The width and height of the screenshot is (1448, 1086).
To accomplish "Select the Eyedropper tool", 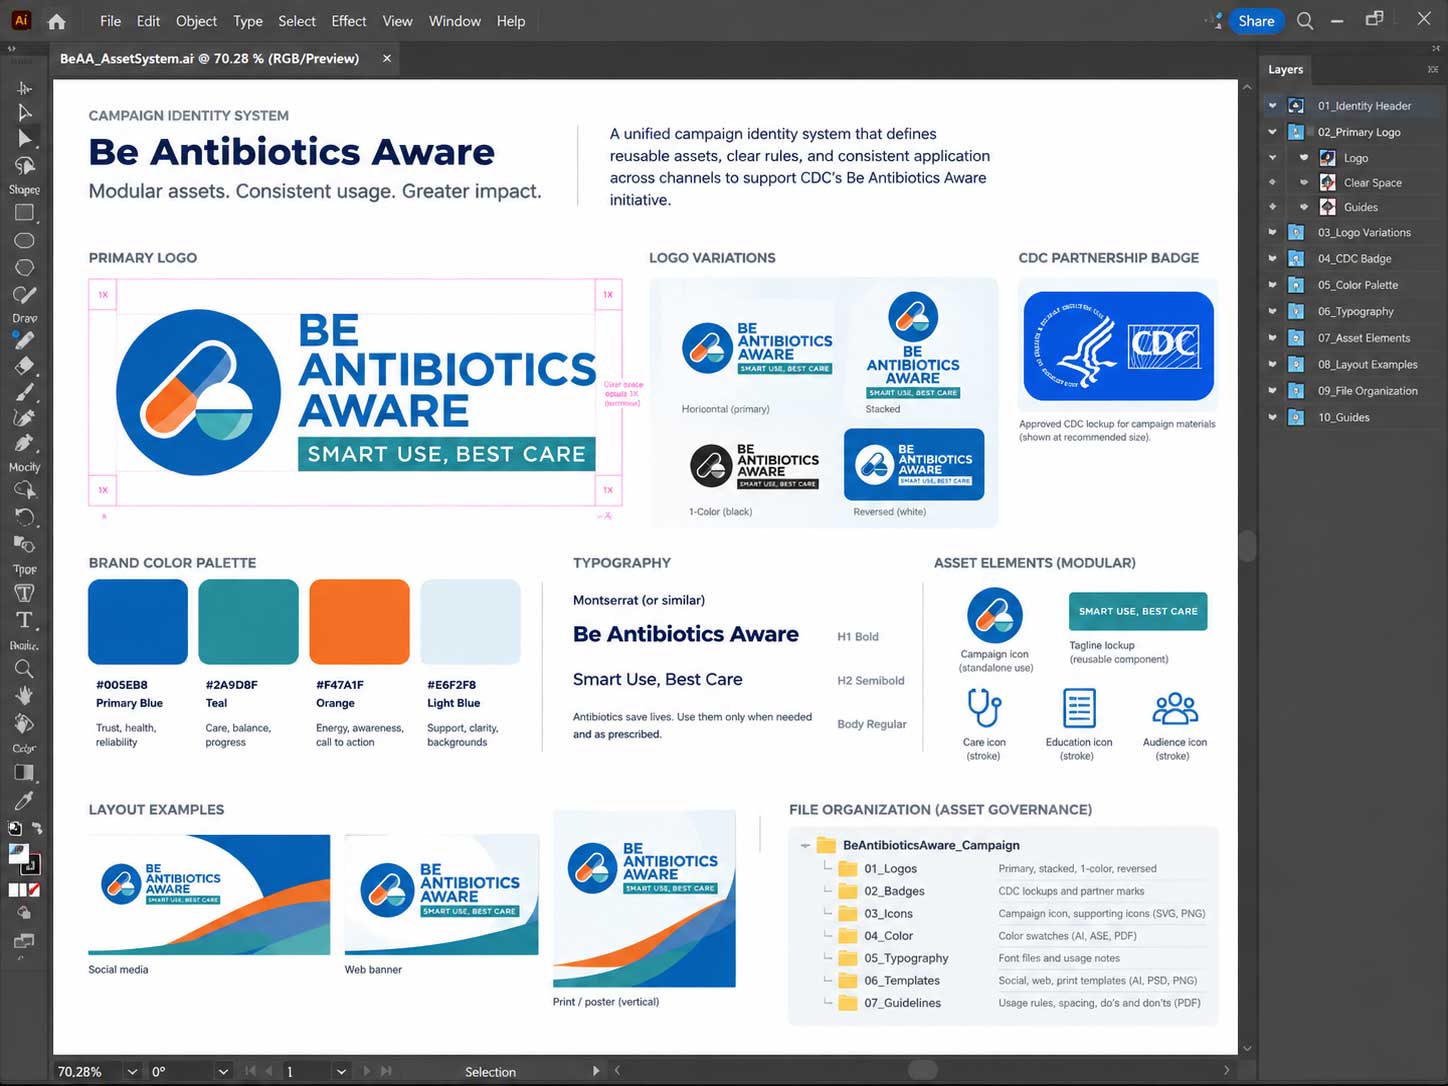I will tap(25, 800).
